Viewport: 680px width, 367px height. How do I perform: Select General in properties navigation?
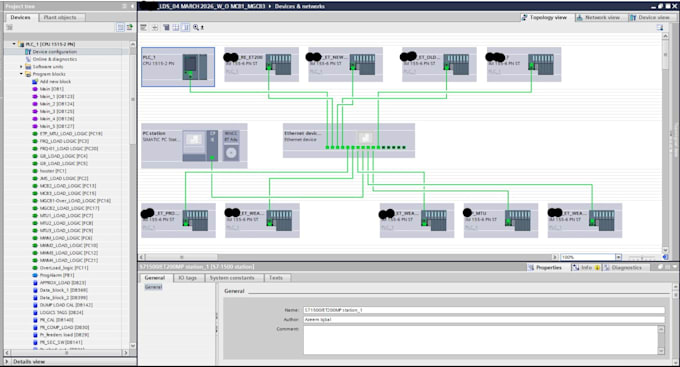pyautogui.click(x=153, y=287)
